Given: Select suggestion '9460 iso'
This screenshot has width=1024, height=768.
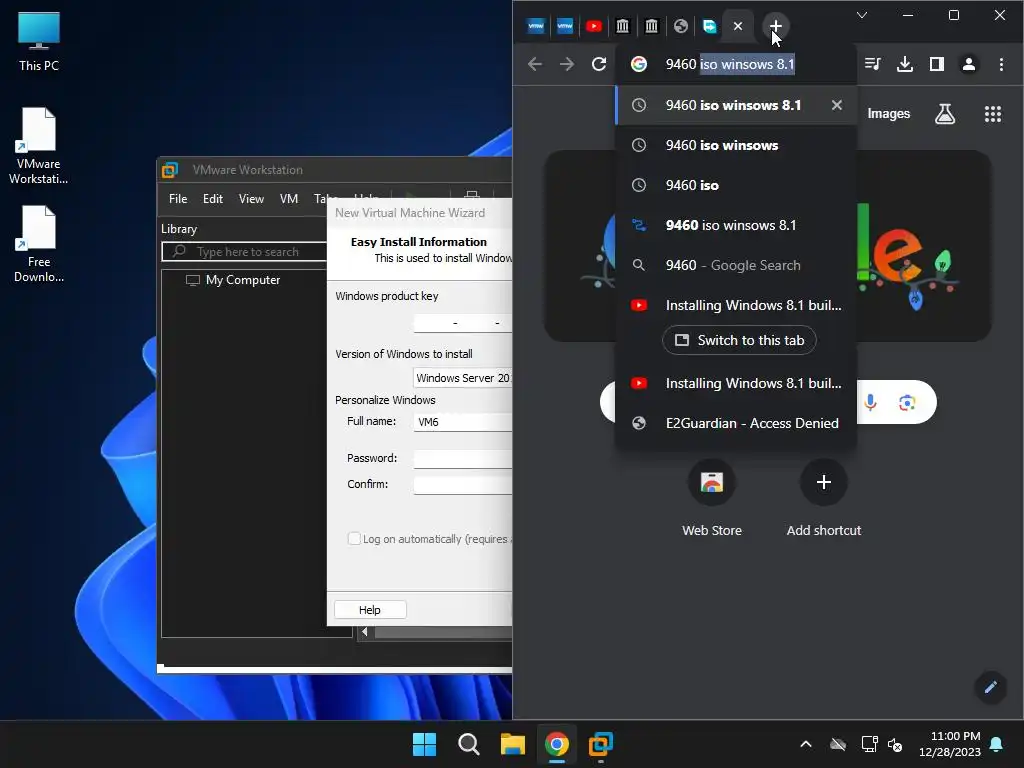Looking at the screenshot, I should click(736, 185).
